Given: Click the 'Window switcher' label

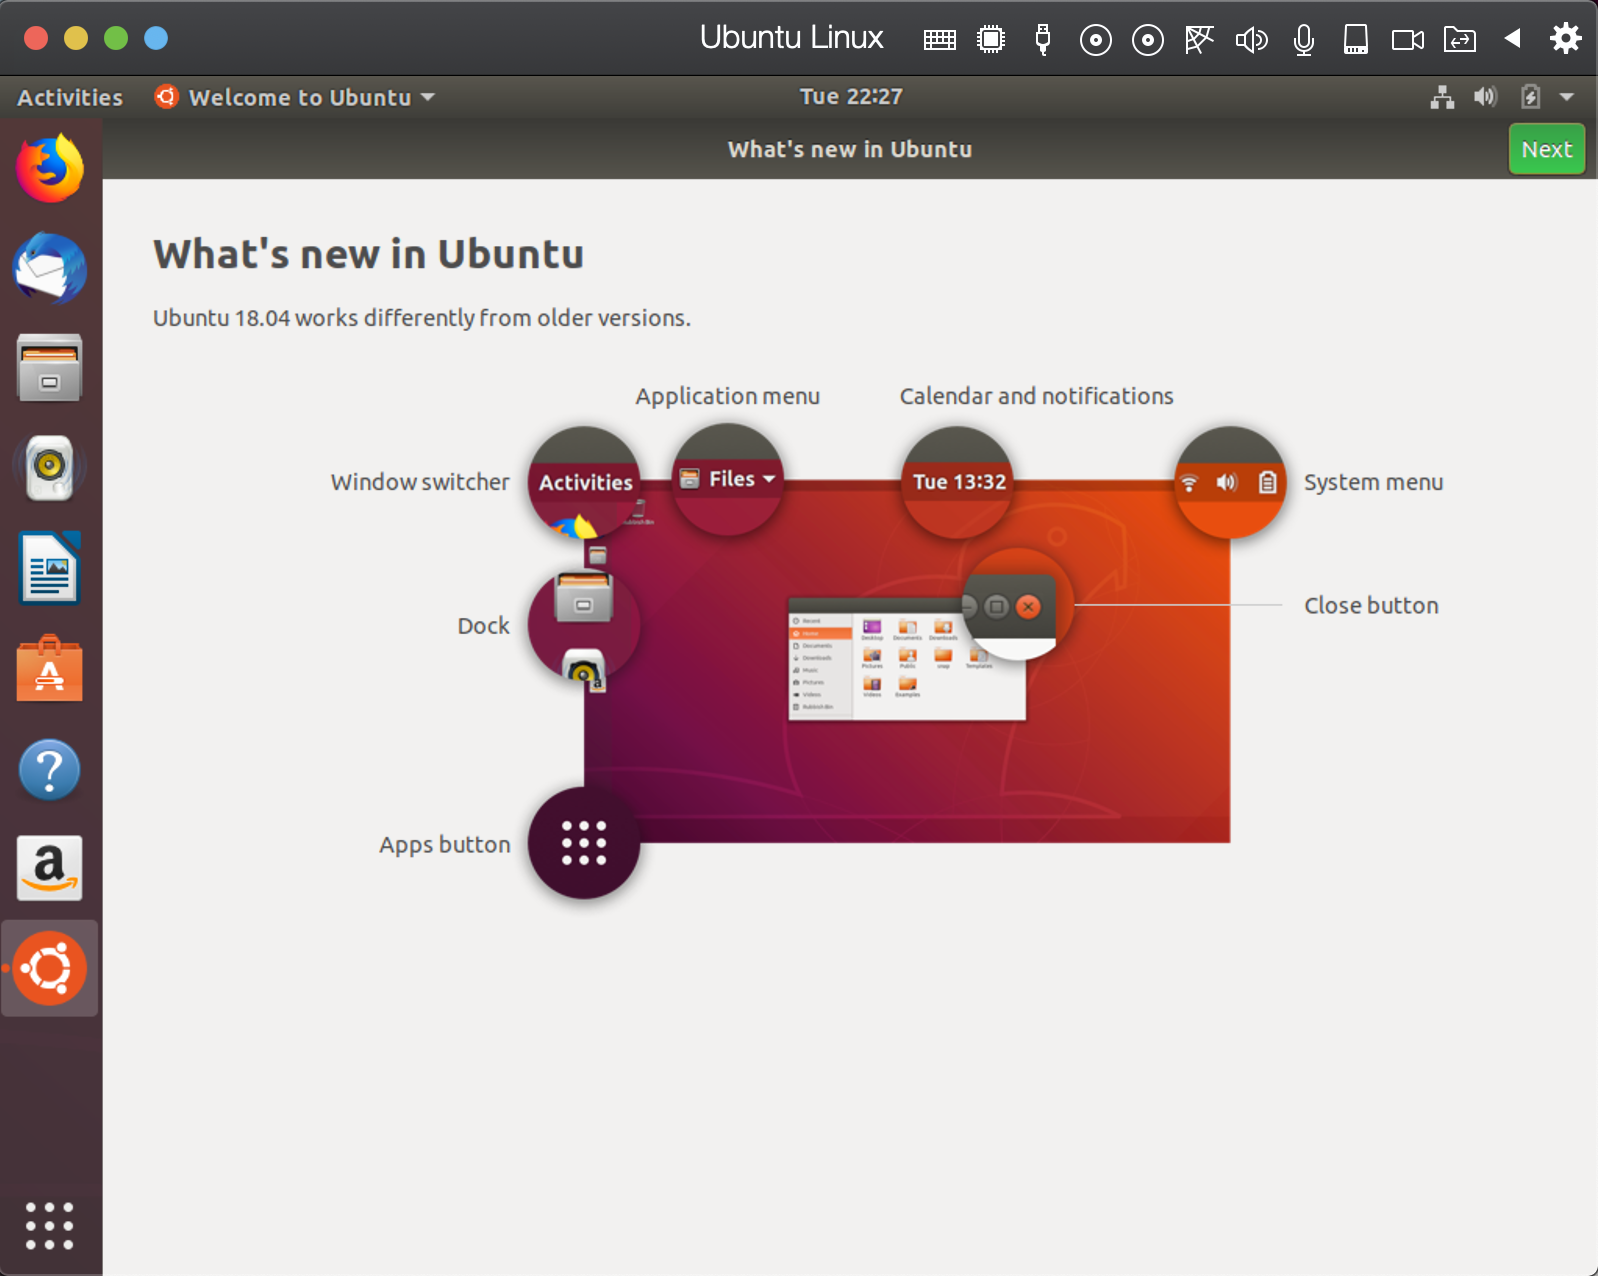Looking at the screenshot, I should point(420,482).
